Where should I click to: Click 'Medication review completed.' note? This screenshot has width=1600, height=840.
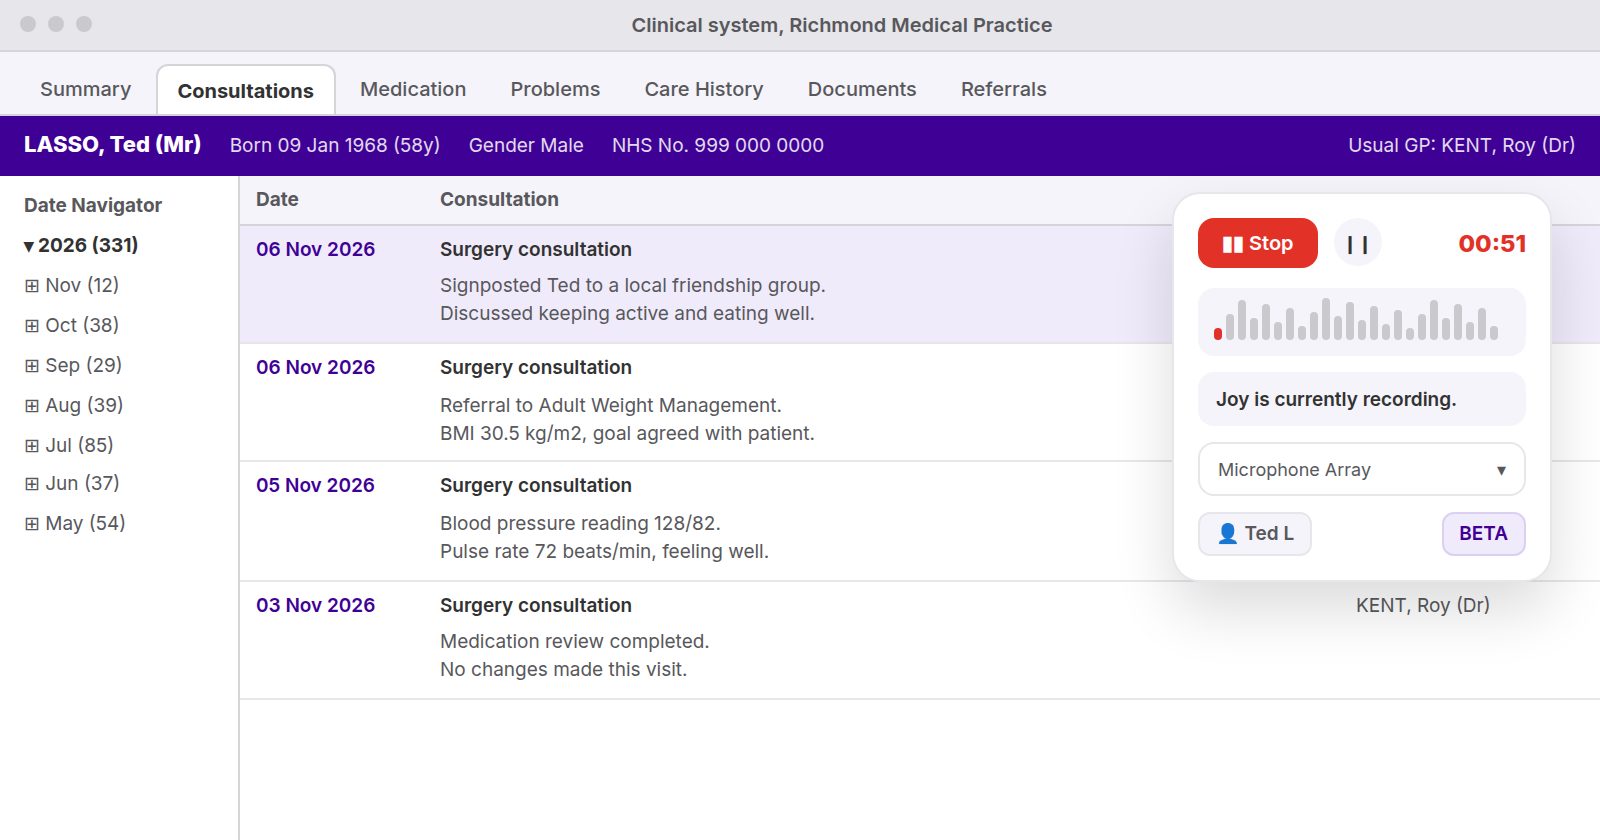click(x=574, y=641)
